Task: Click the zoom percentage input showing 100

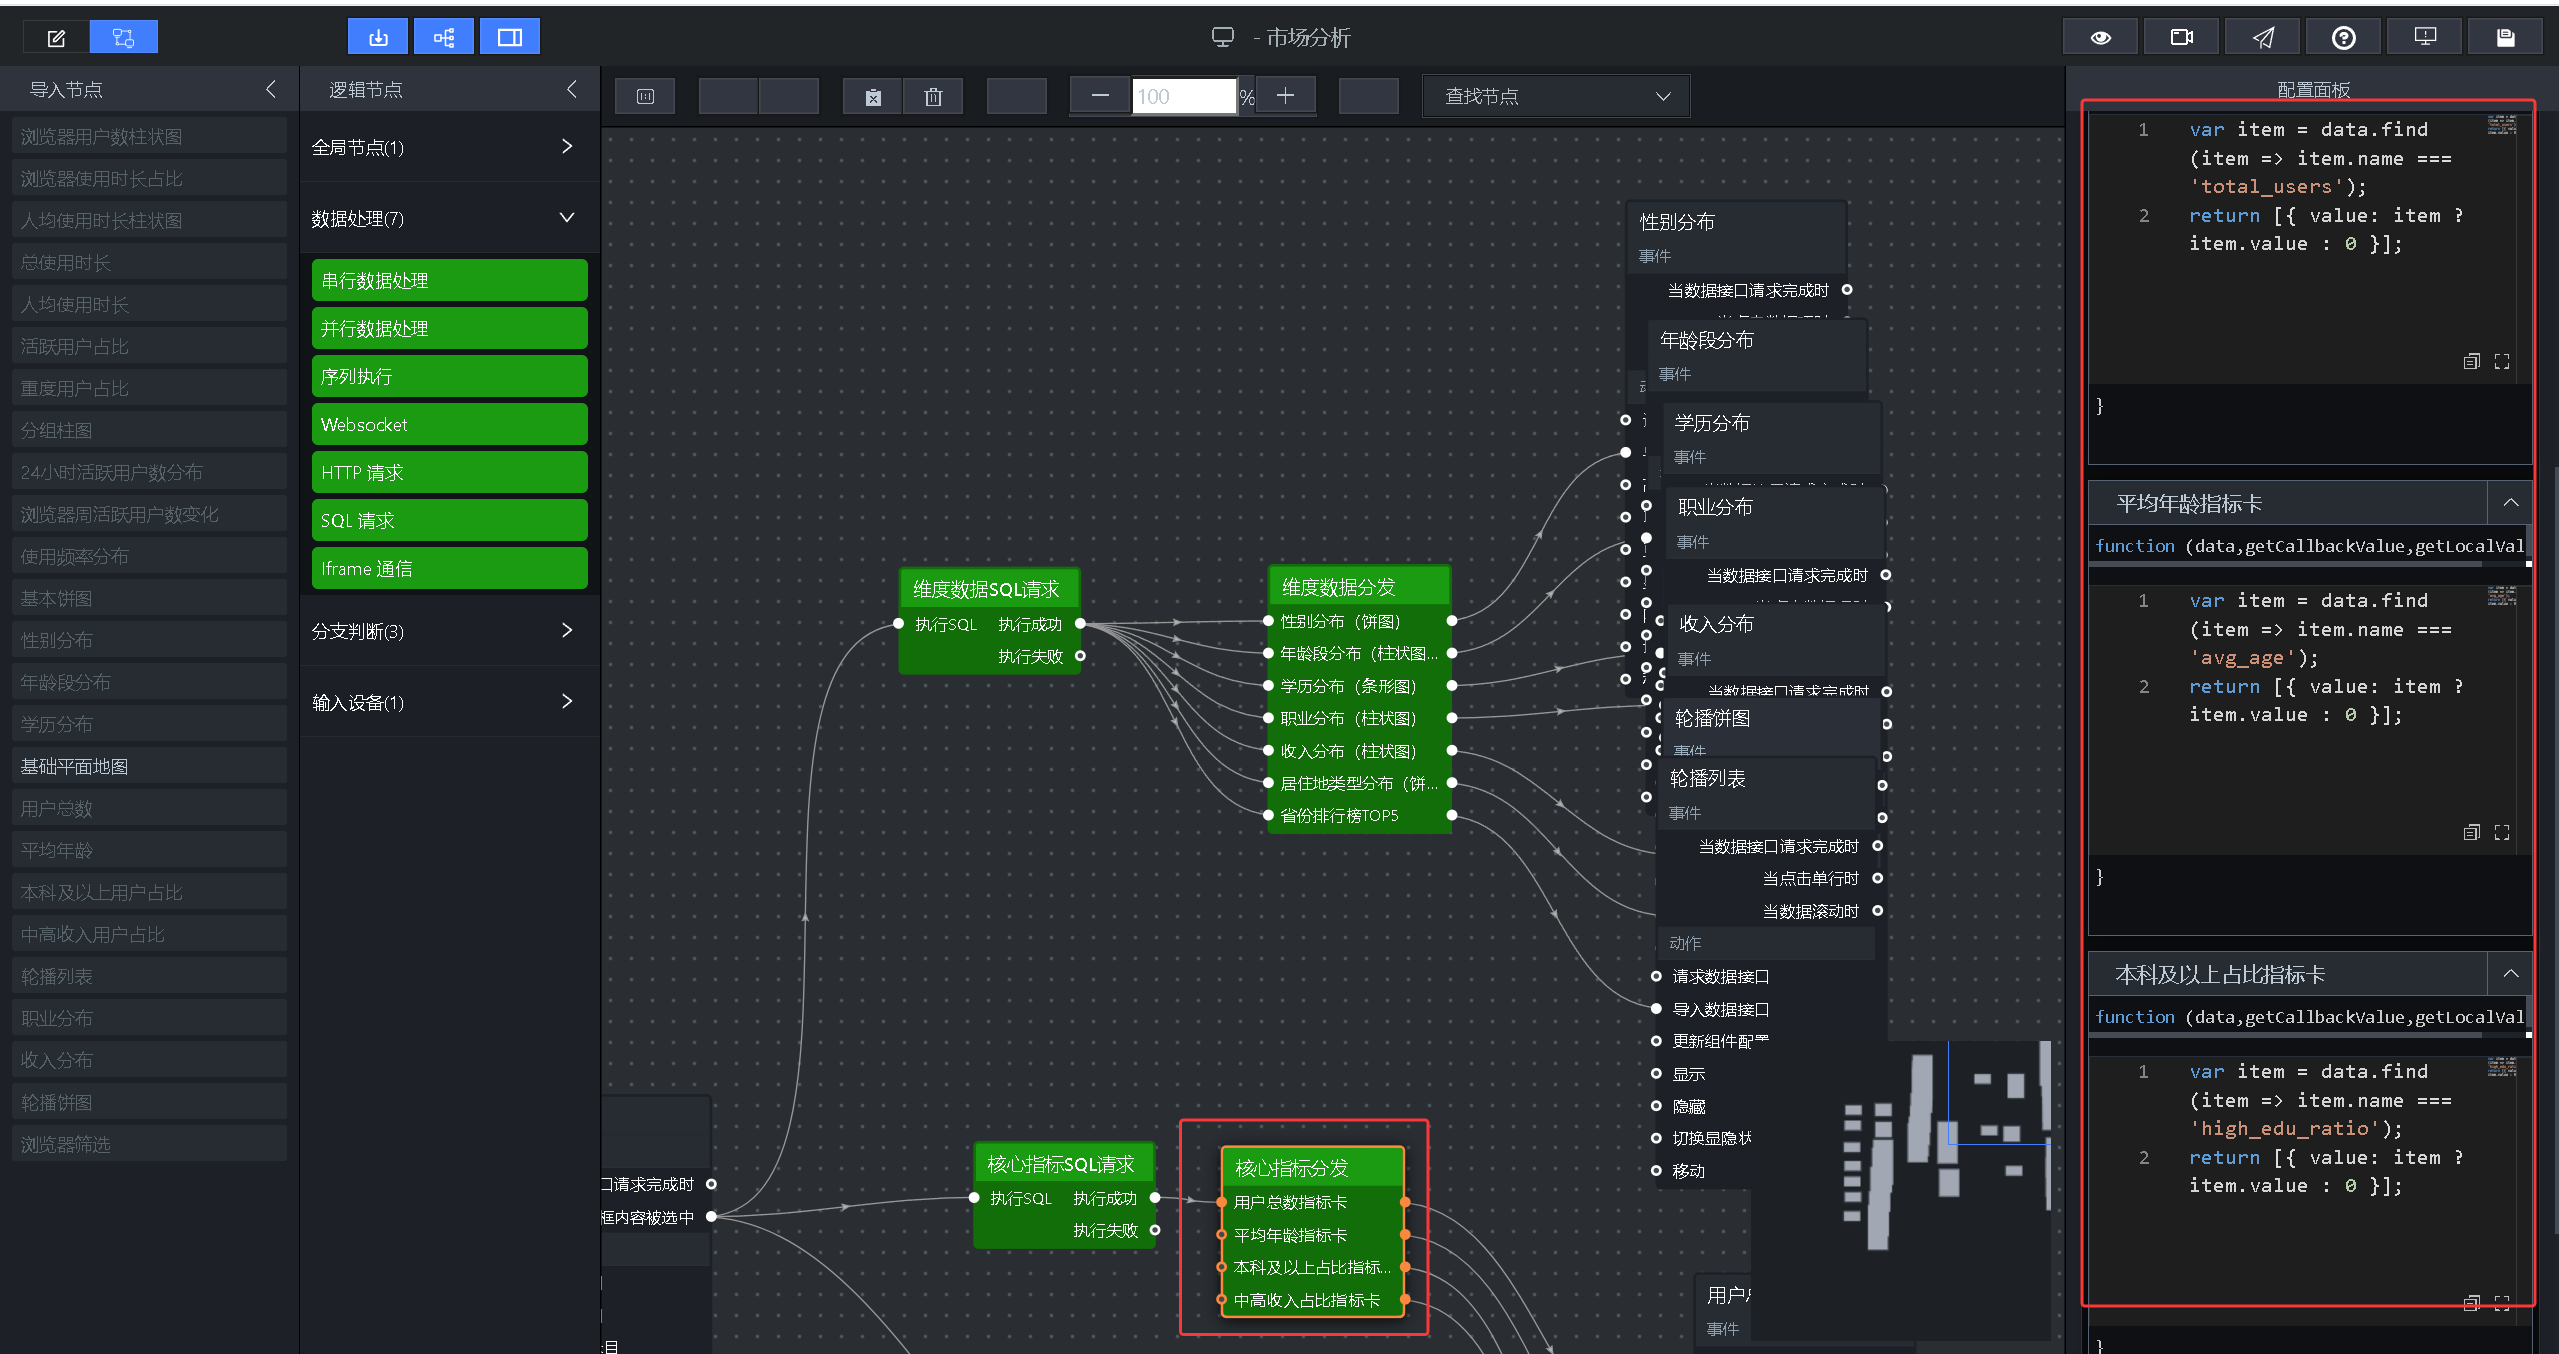Action: (x=1184, y=97)
